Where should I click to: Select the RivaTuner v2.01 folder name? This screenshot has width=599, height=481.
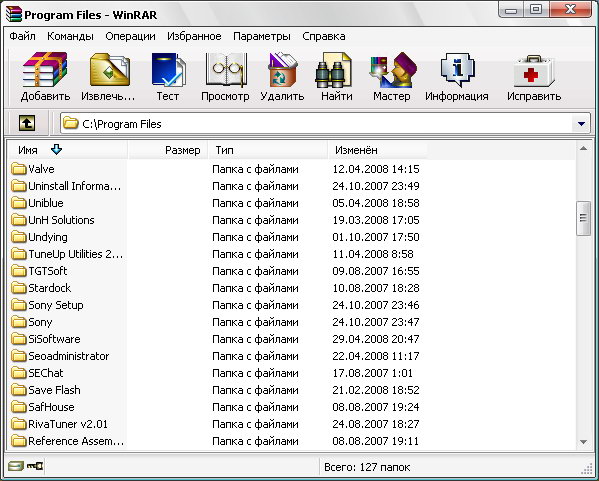pyautogui.click(x=68, y=424)
